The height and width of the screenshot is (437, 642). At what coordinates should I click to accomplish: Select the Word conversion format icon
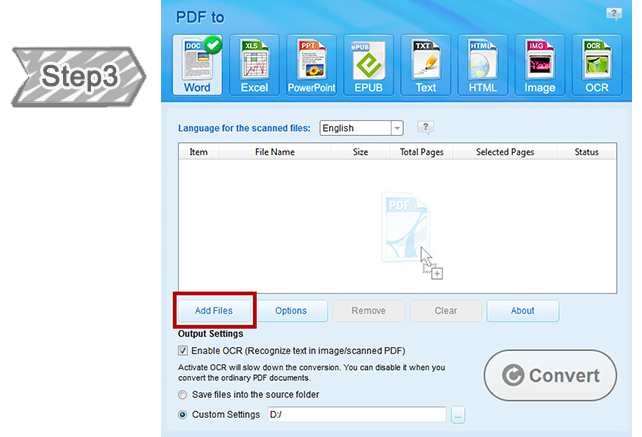(198, 66)
